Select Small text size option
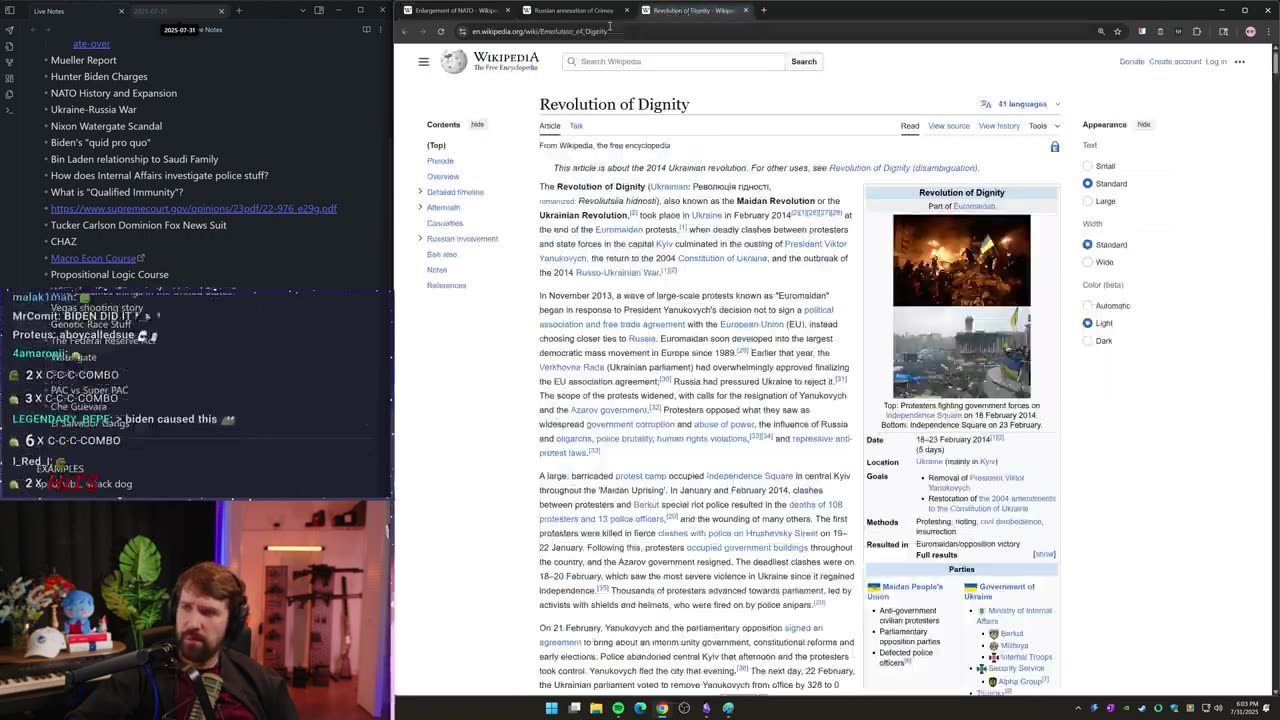The image size is (1280, 720). [x=1088, y=166]
